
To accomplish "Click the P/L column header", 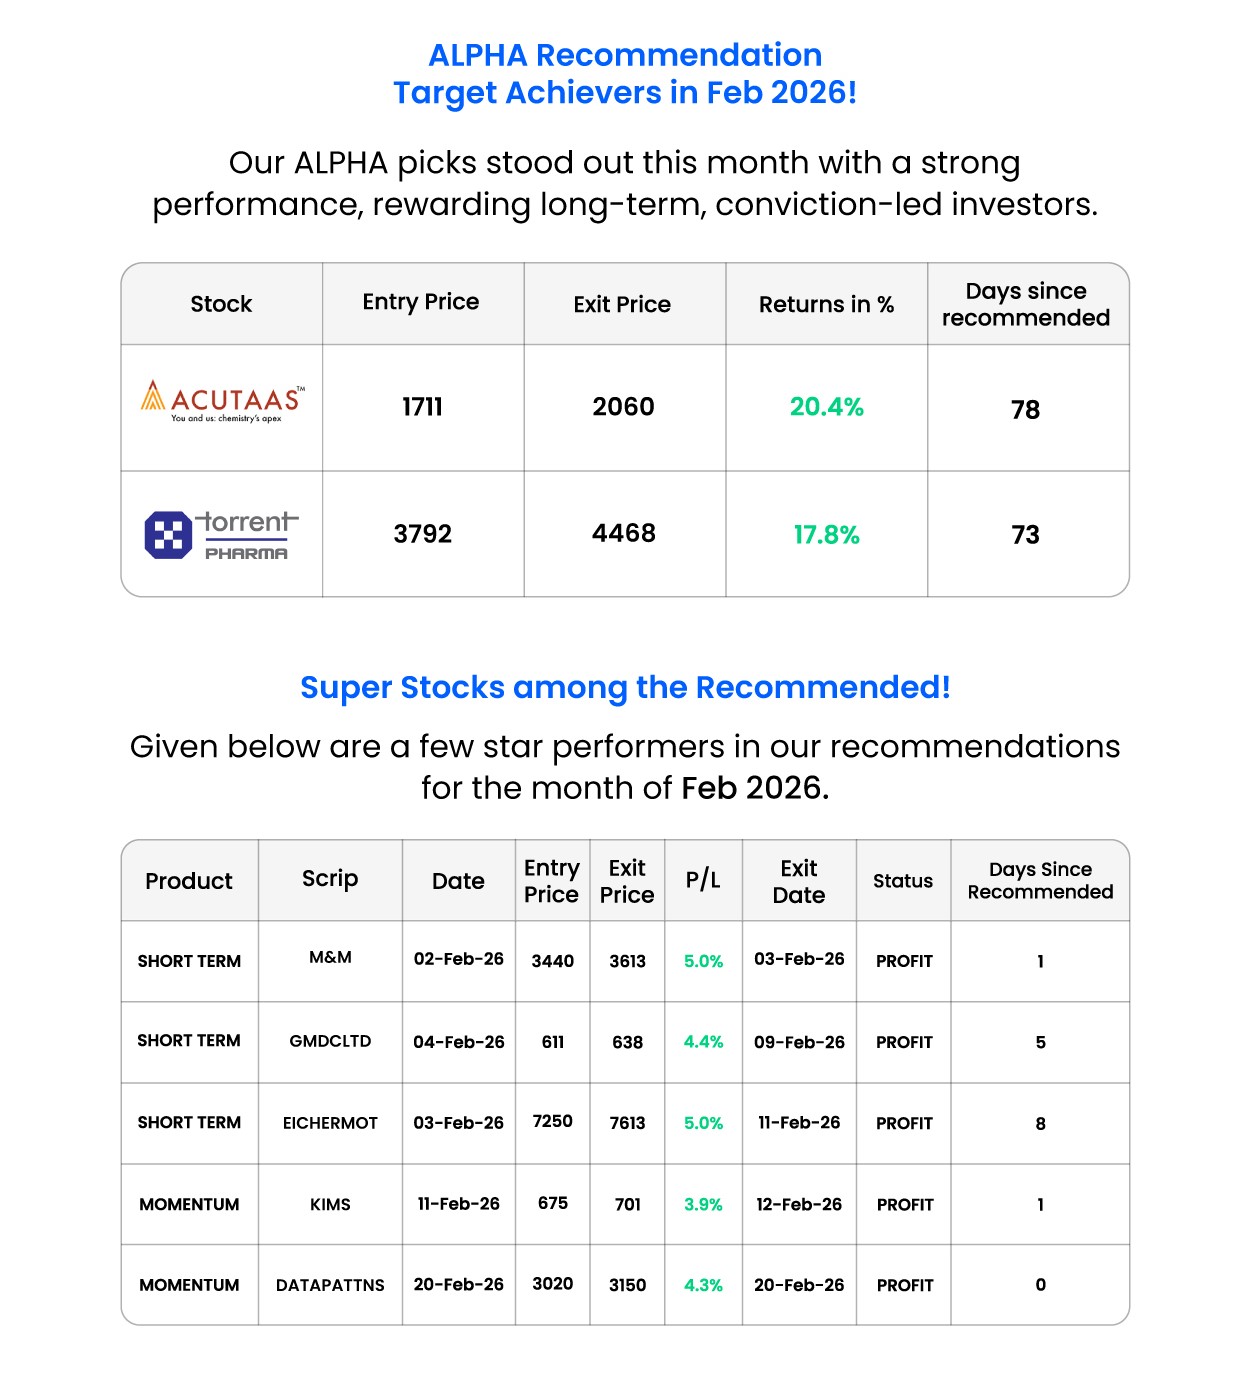I will pos(703,880).
